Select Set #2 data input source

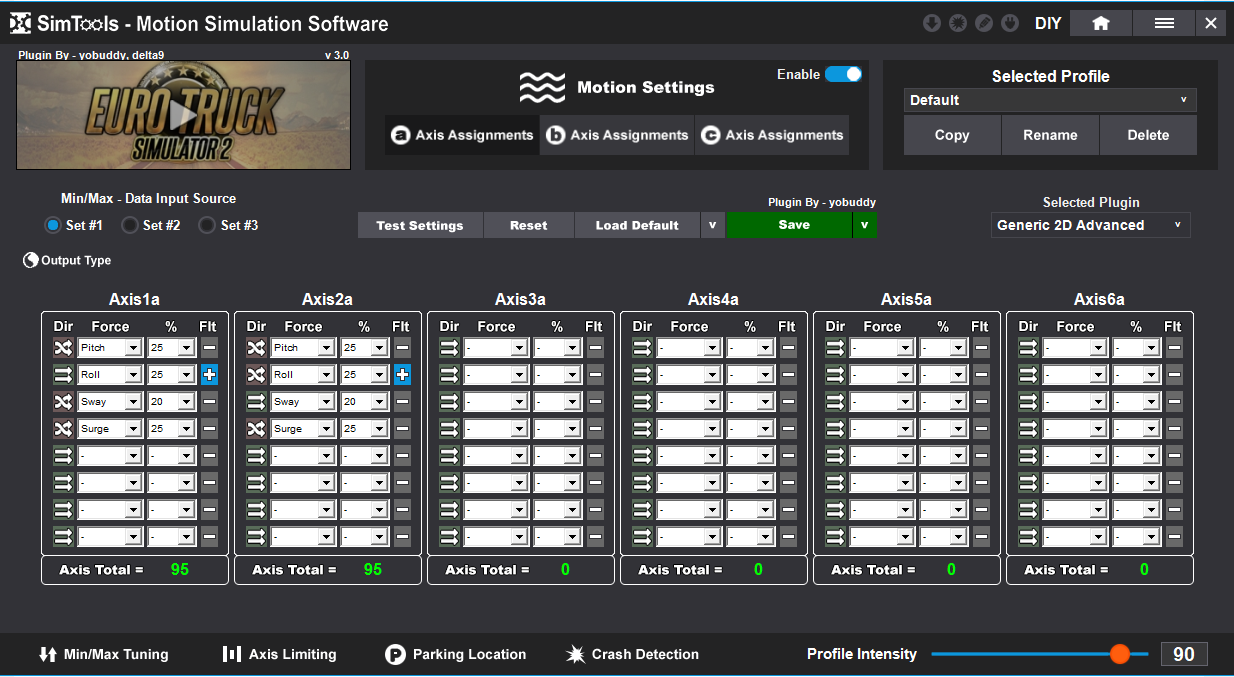click(129, 225)
